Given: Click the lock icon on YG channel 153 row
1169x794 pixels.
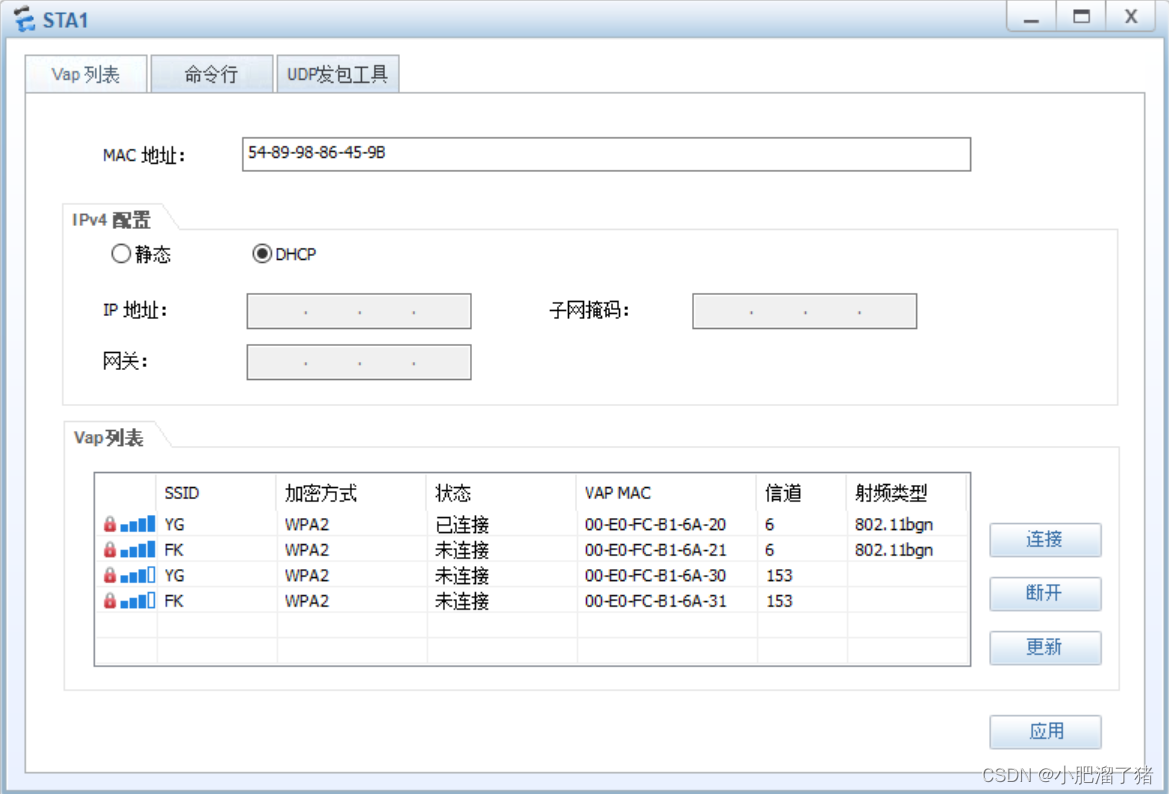Looking at the screenshot, I should [110, 575].
